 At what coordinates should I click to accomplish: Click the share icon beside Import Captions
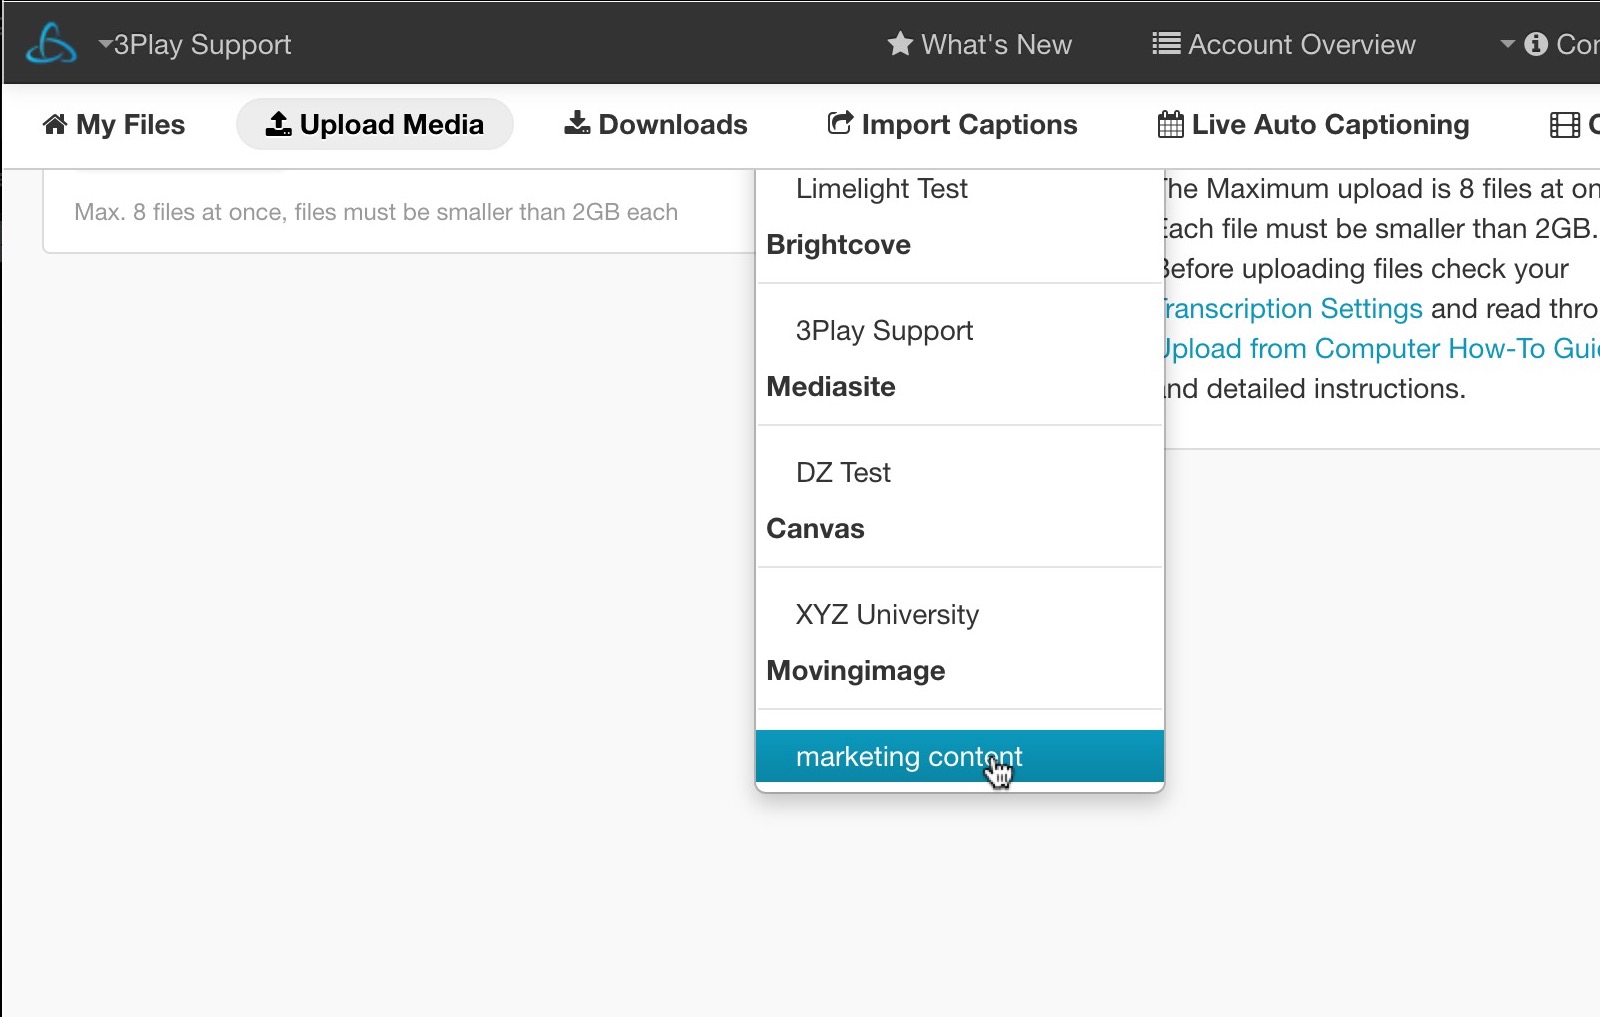click(841, 123)
